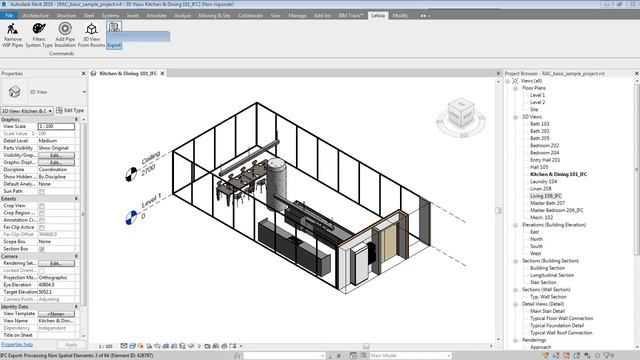The width and height of the screenshot is (640, 360).
Task: Click the Level 1 level marker symbol
Action: (131, 217)
